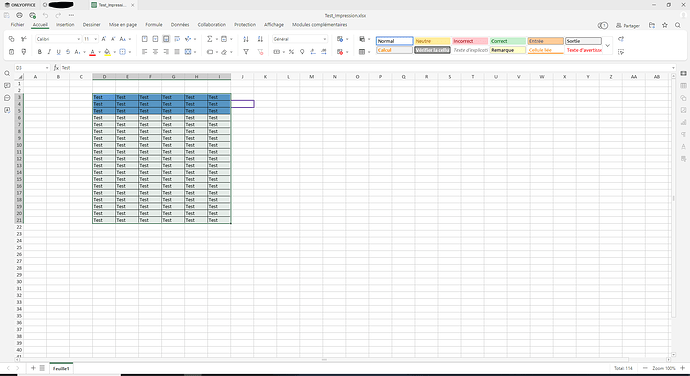Switch to the Mise en page tab

tap(123, 25)
